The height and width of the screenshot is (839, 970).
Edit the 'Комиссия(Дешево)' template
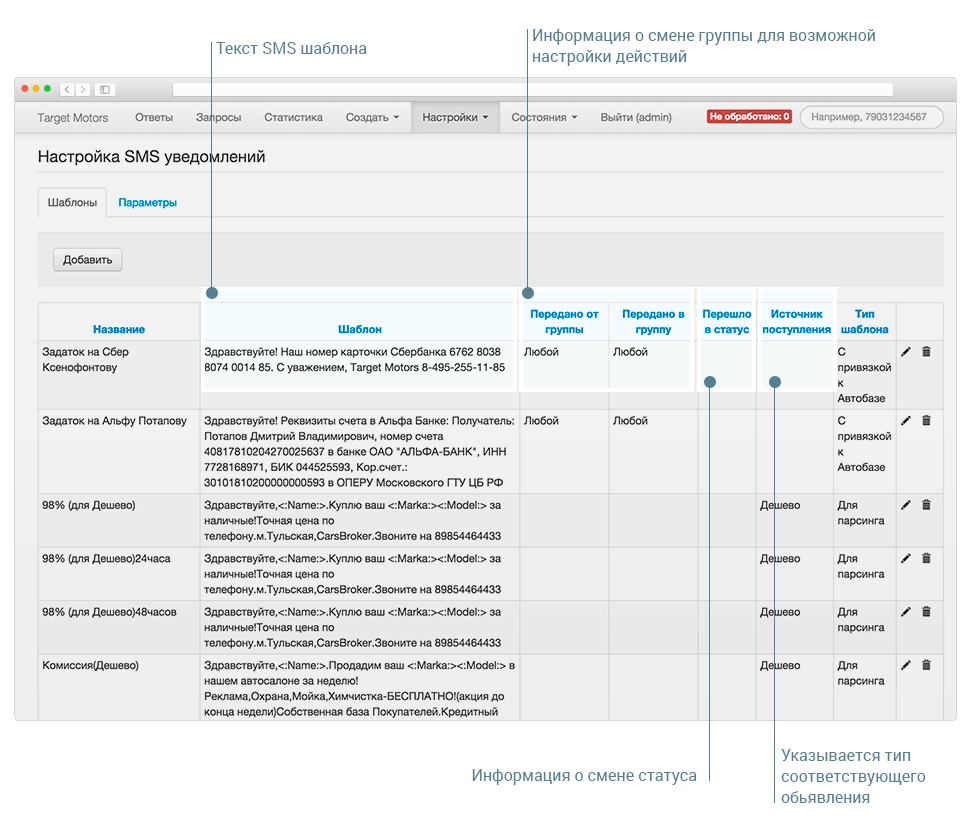click(906, 665)
